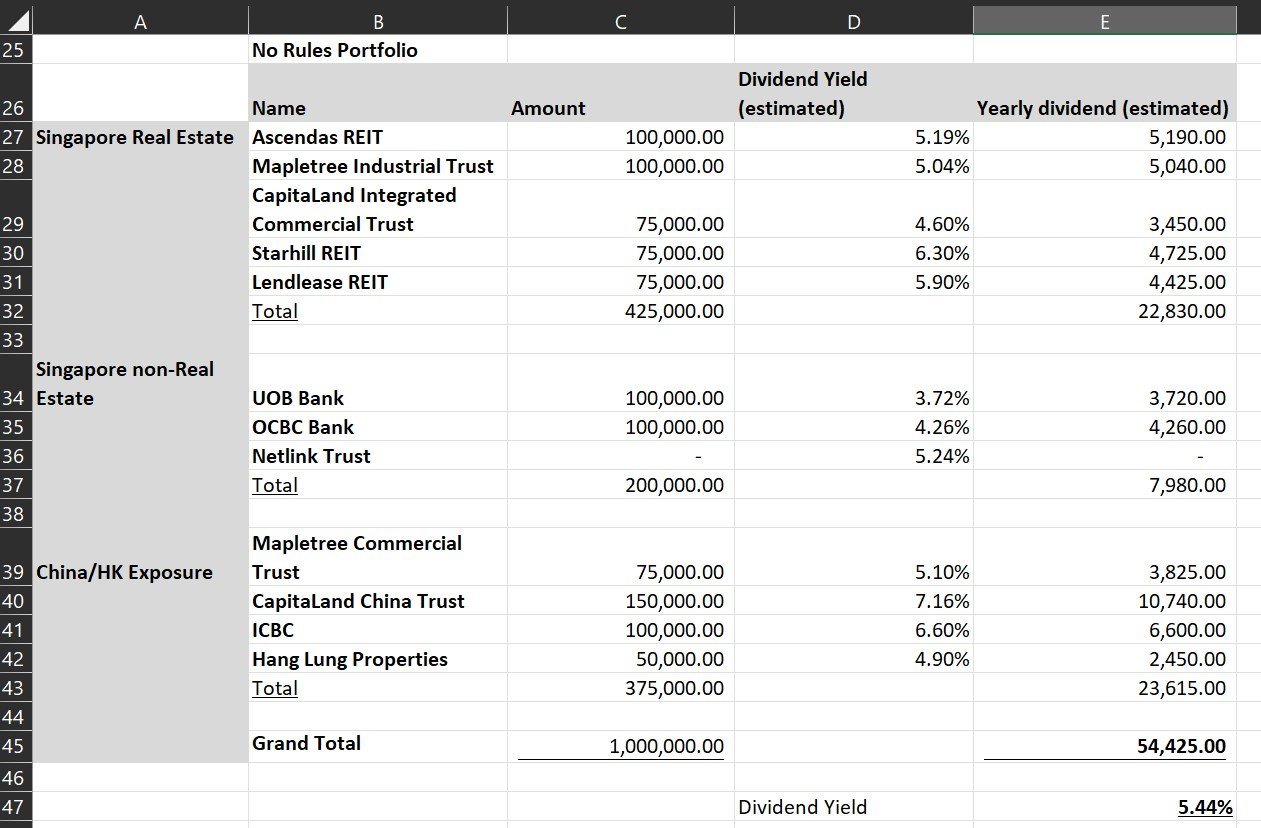The image size is (1261, 828).
Task: Select row 46 via its row header
Action: pyautogui.click(x=16, y=778)
